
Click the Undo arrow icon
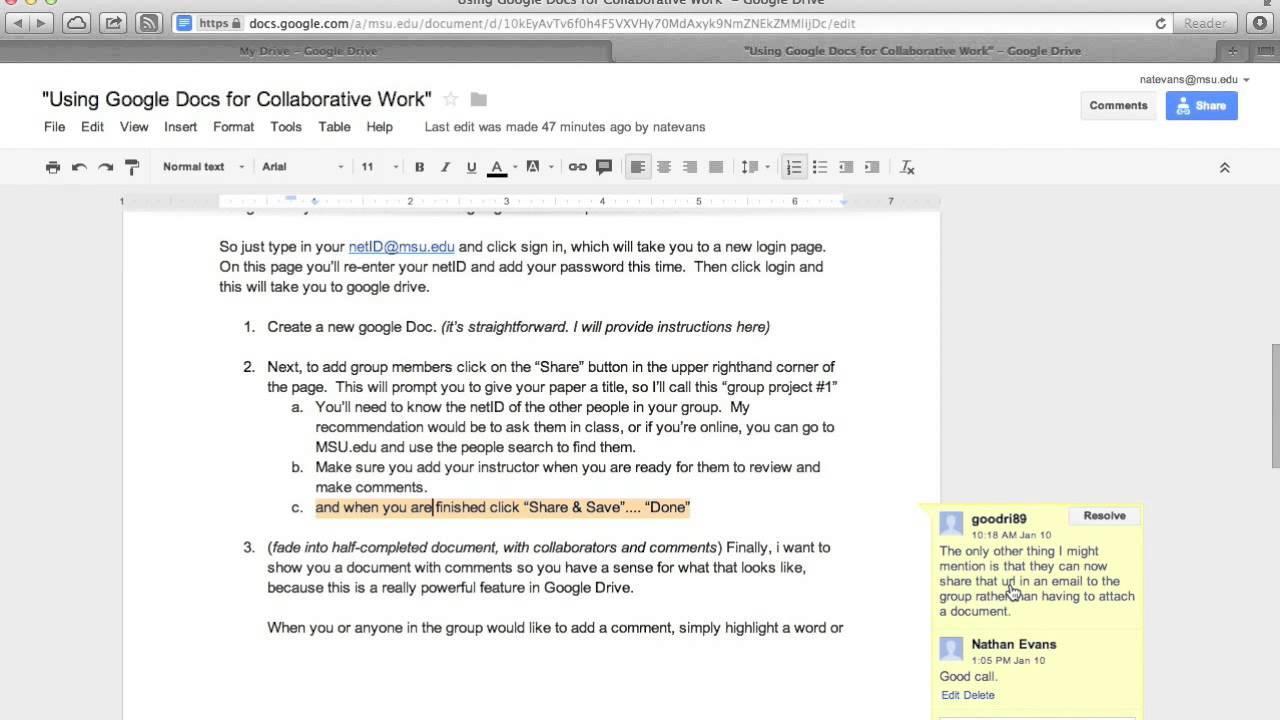click(x=79, y=167)
